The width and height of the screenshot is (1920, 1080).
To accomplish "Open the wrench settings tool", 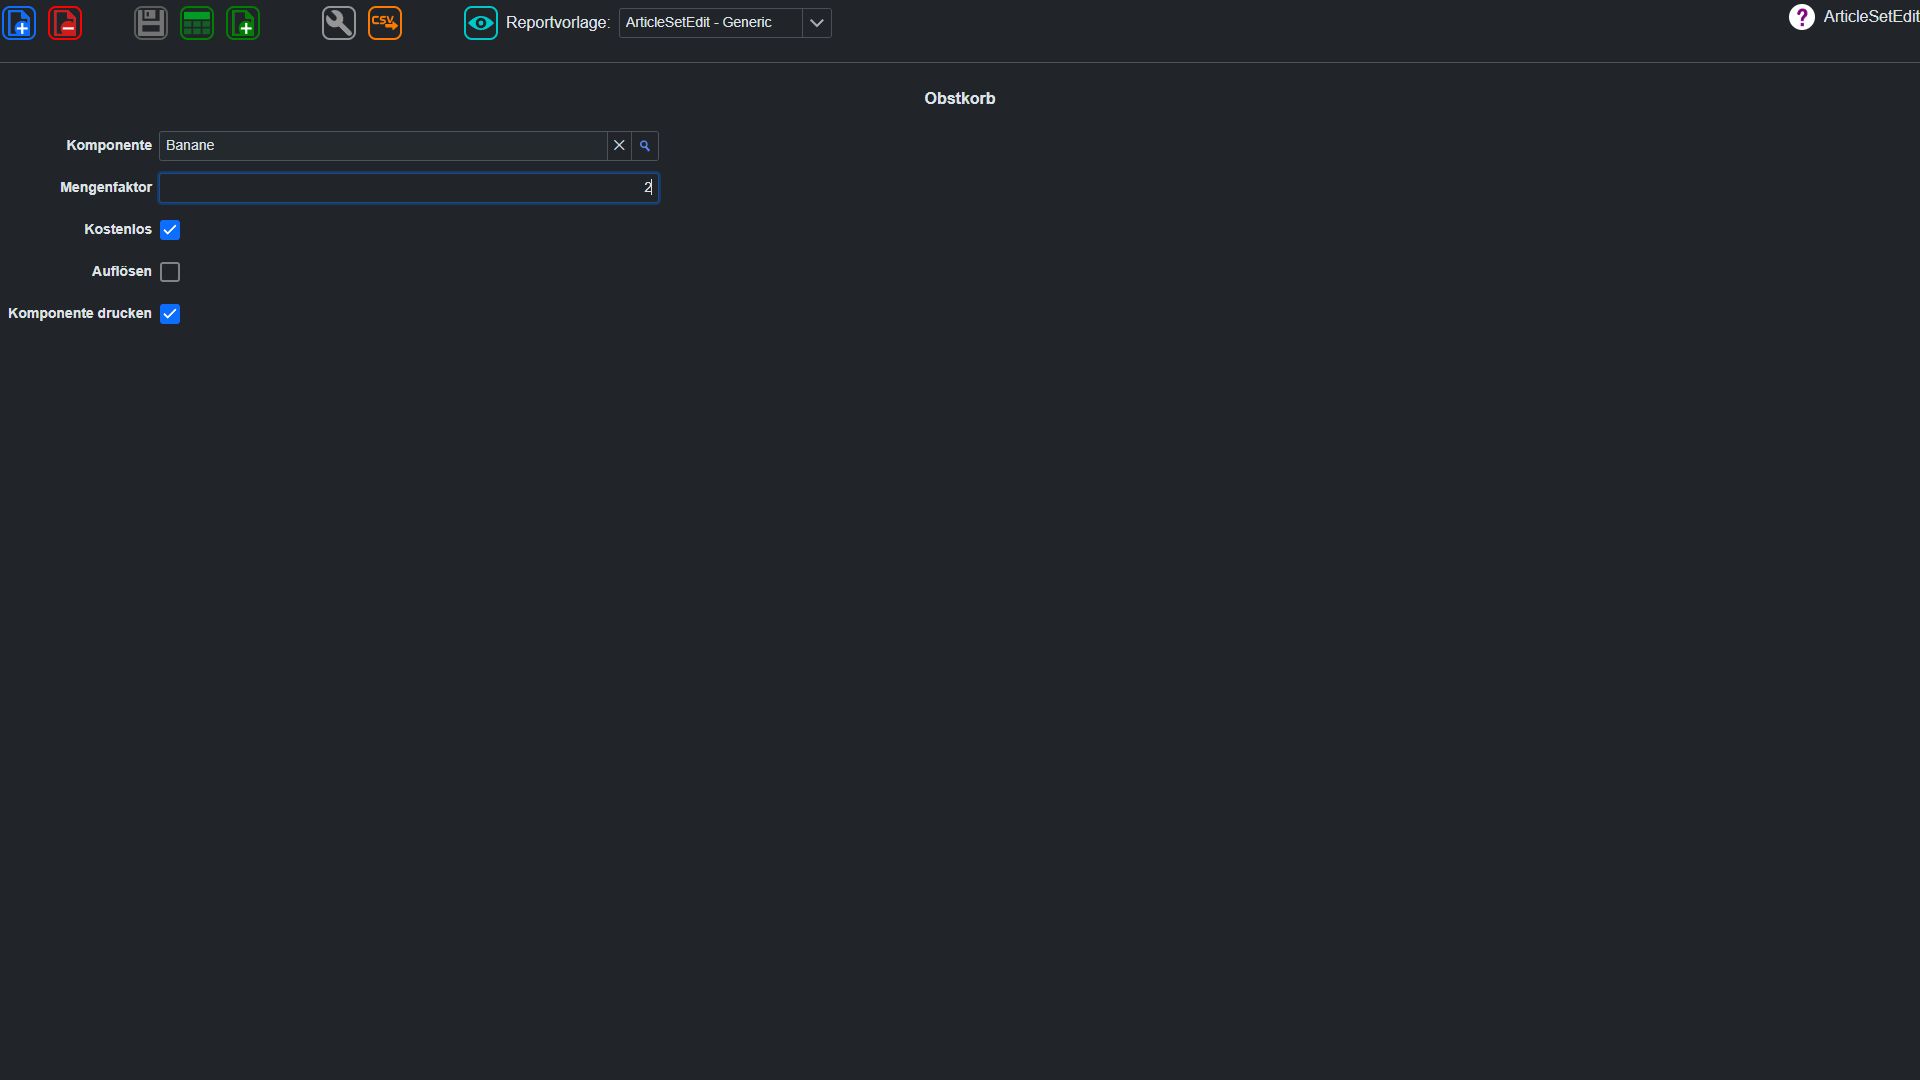I will [x=339, y=23].
